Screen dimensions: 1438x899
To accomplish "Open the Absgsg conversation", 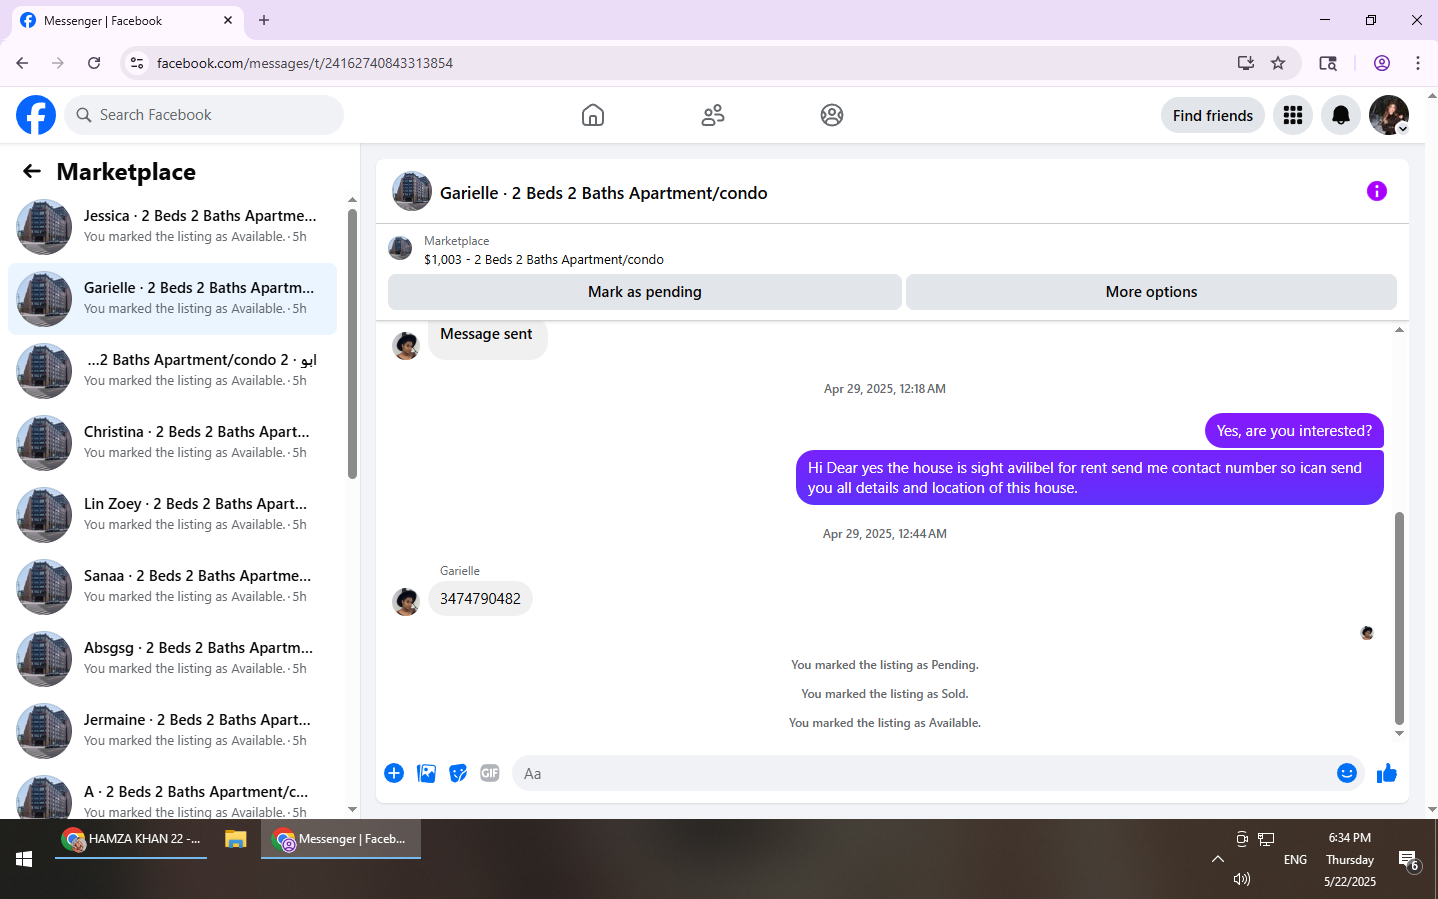I will pyautogui.click(x=172, y=659).
